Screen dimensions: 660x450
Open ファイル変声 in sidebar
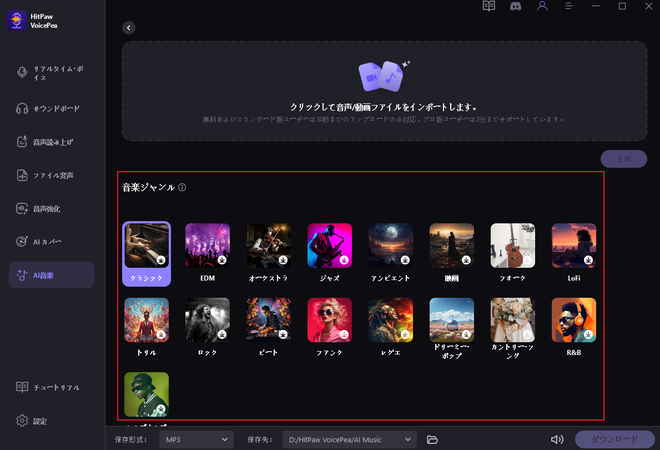click(x=51, y=175)
